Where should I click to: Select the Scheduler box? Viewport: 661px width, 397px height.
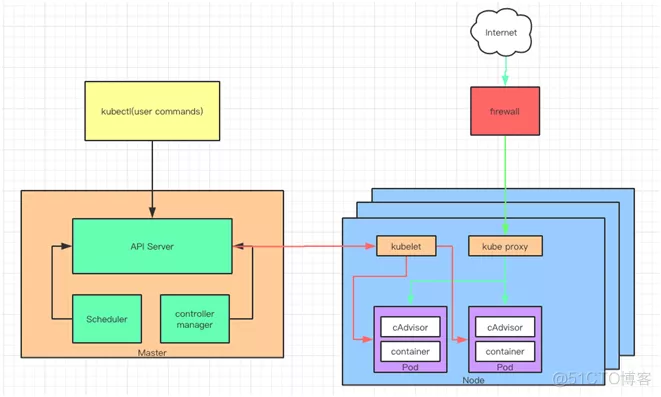click(x=107, y=319)
